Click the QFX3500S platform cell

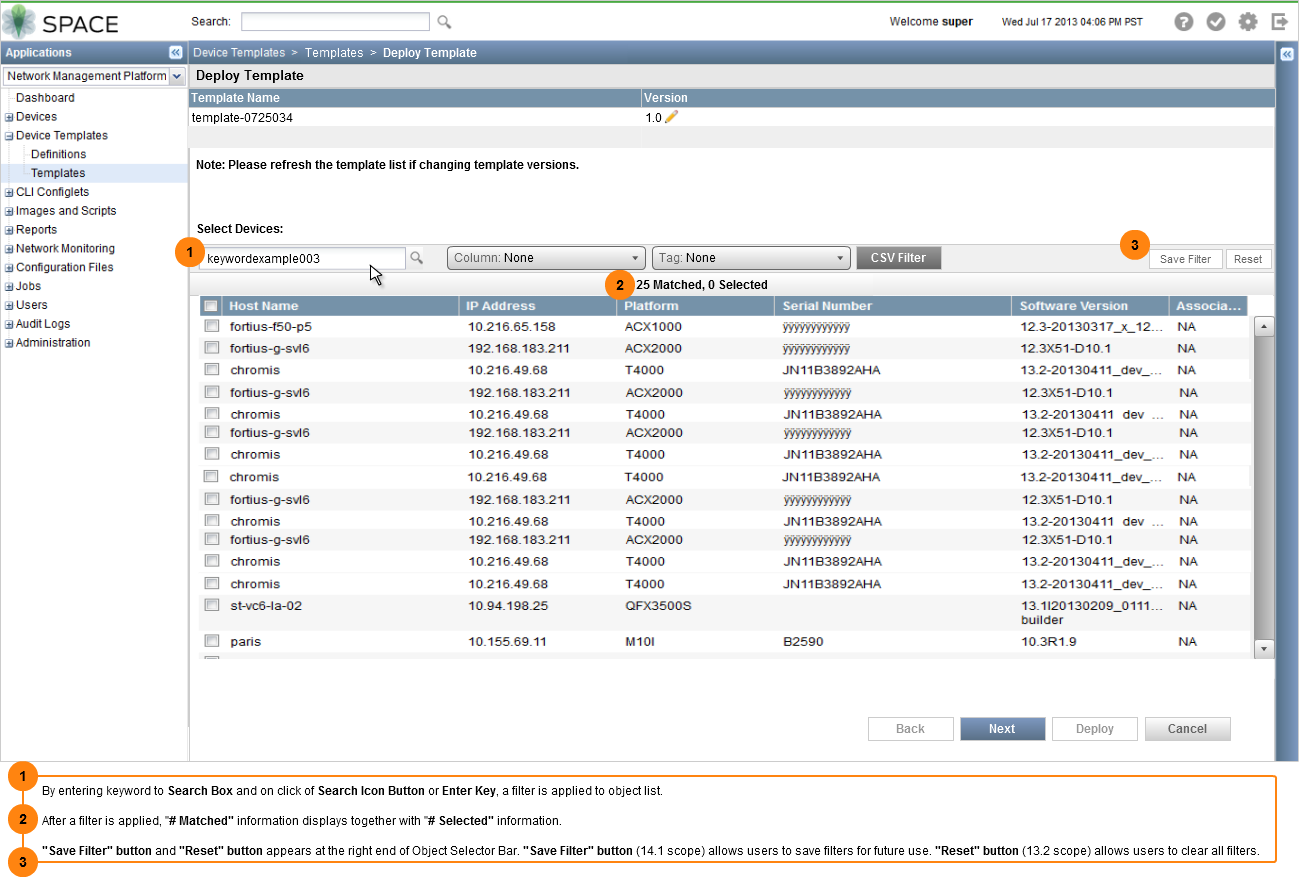[659, 606]
